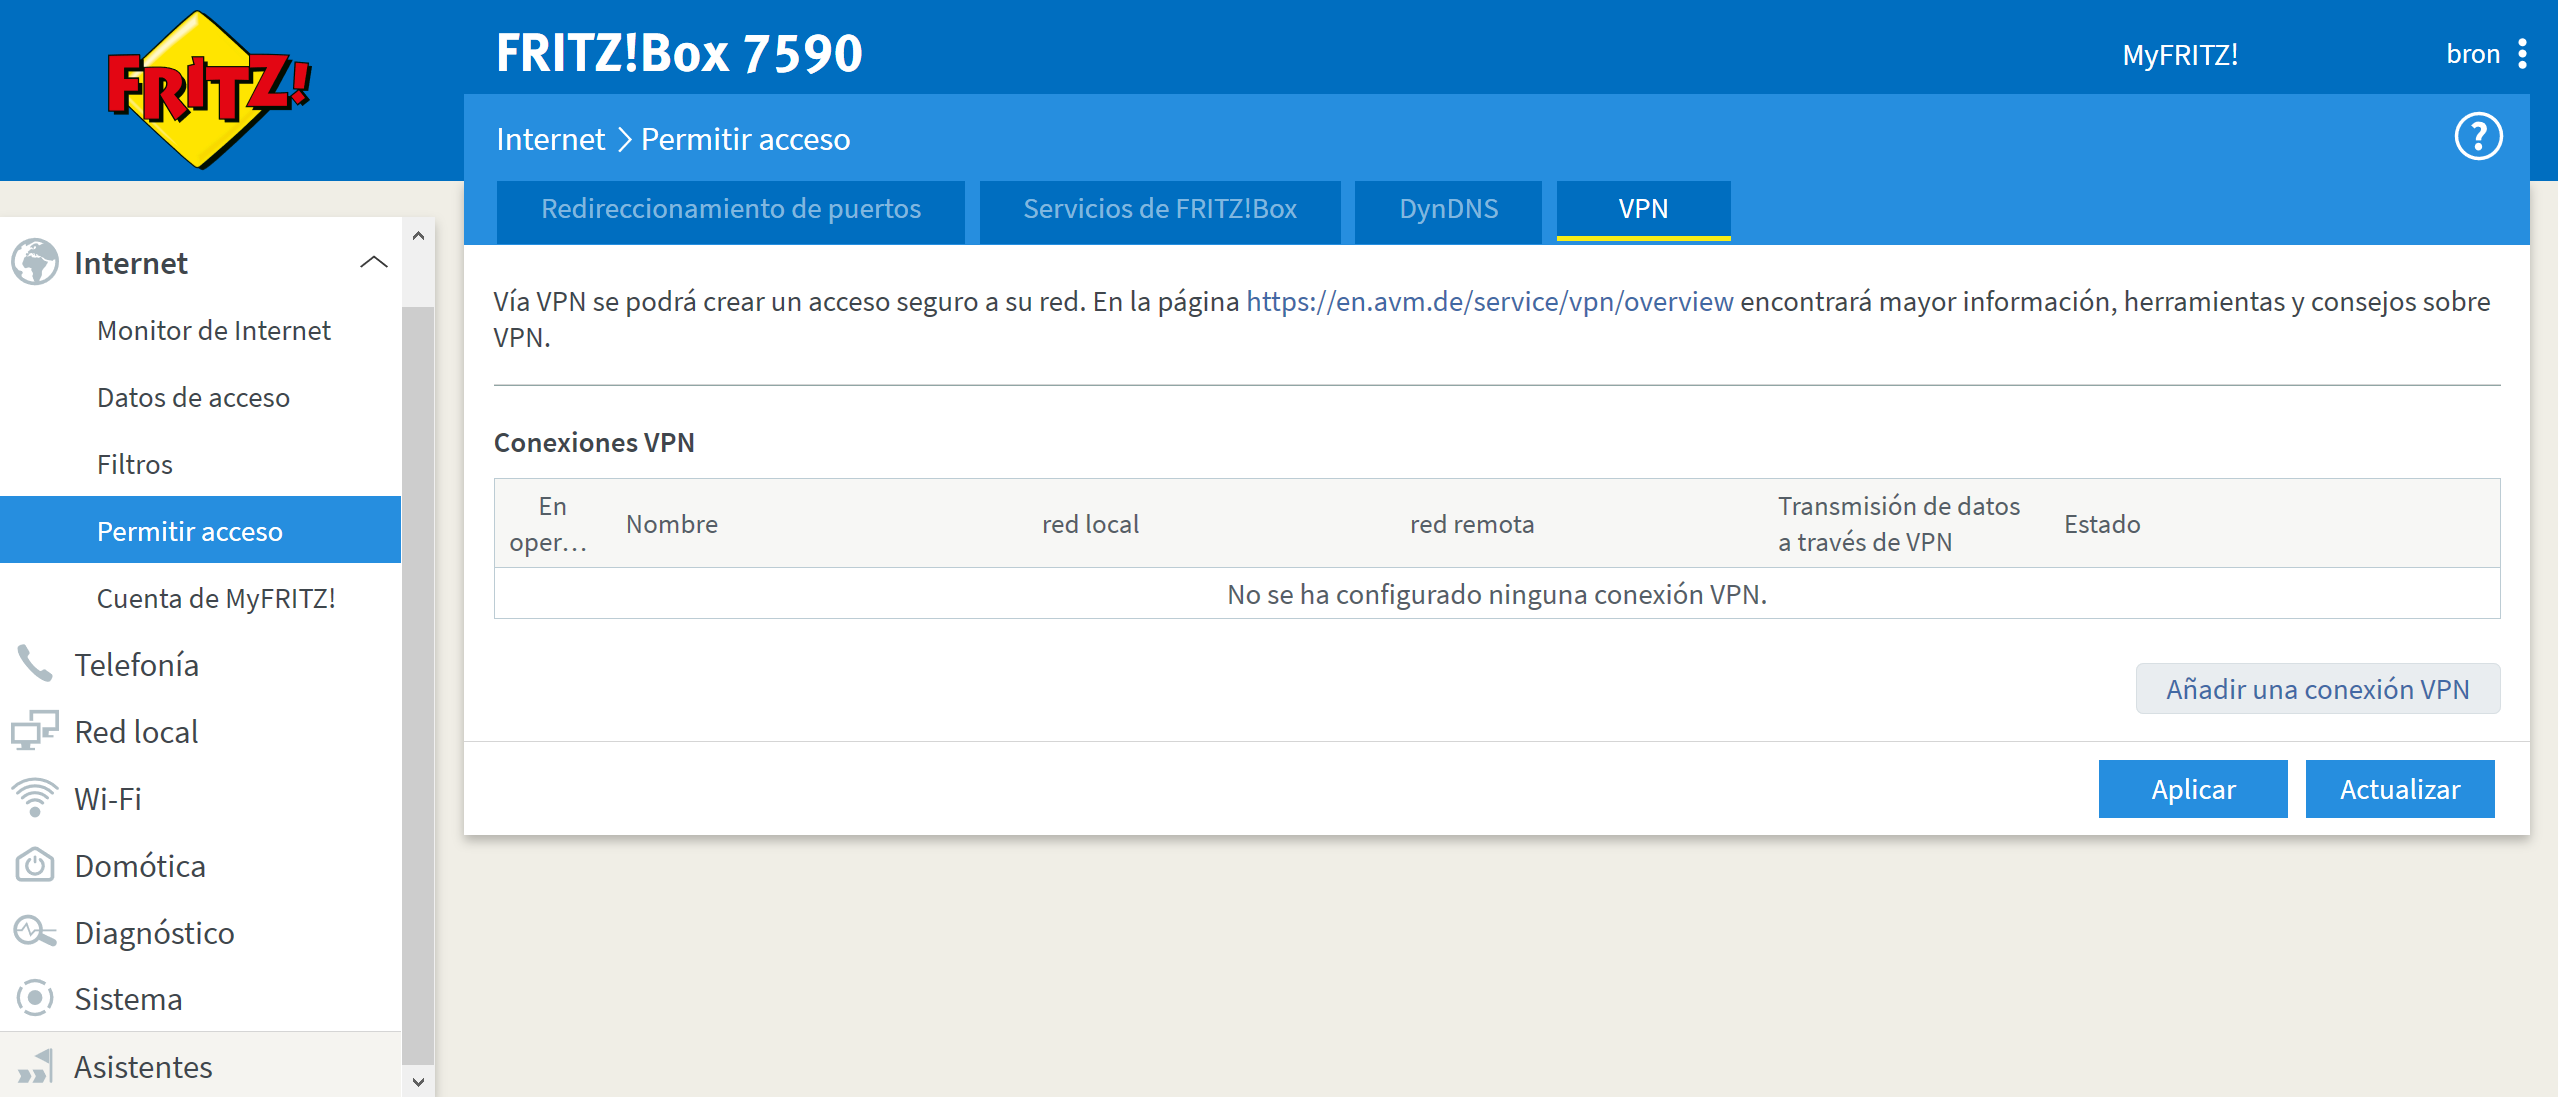Click the Wi-Fi signal icon
This screenshot has height=1097, width=2558.
point(35,798)
